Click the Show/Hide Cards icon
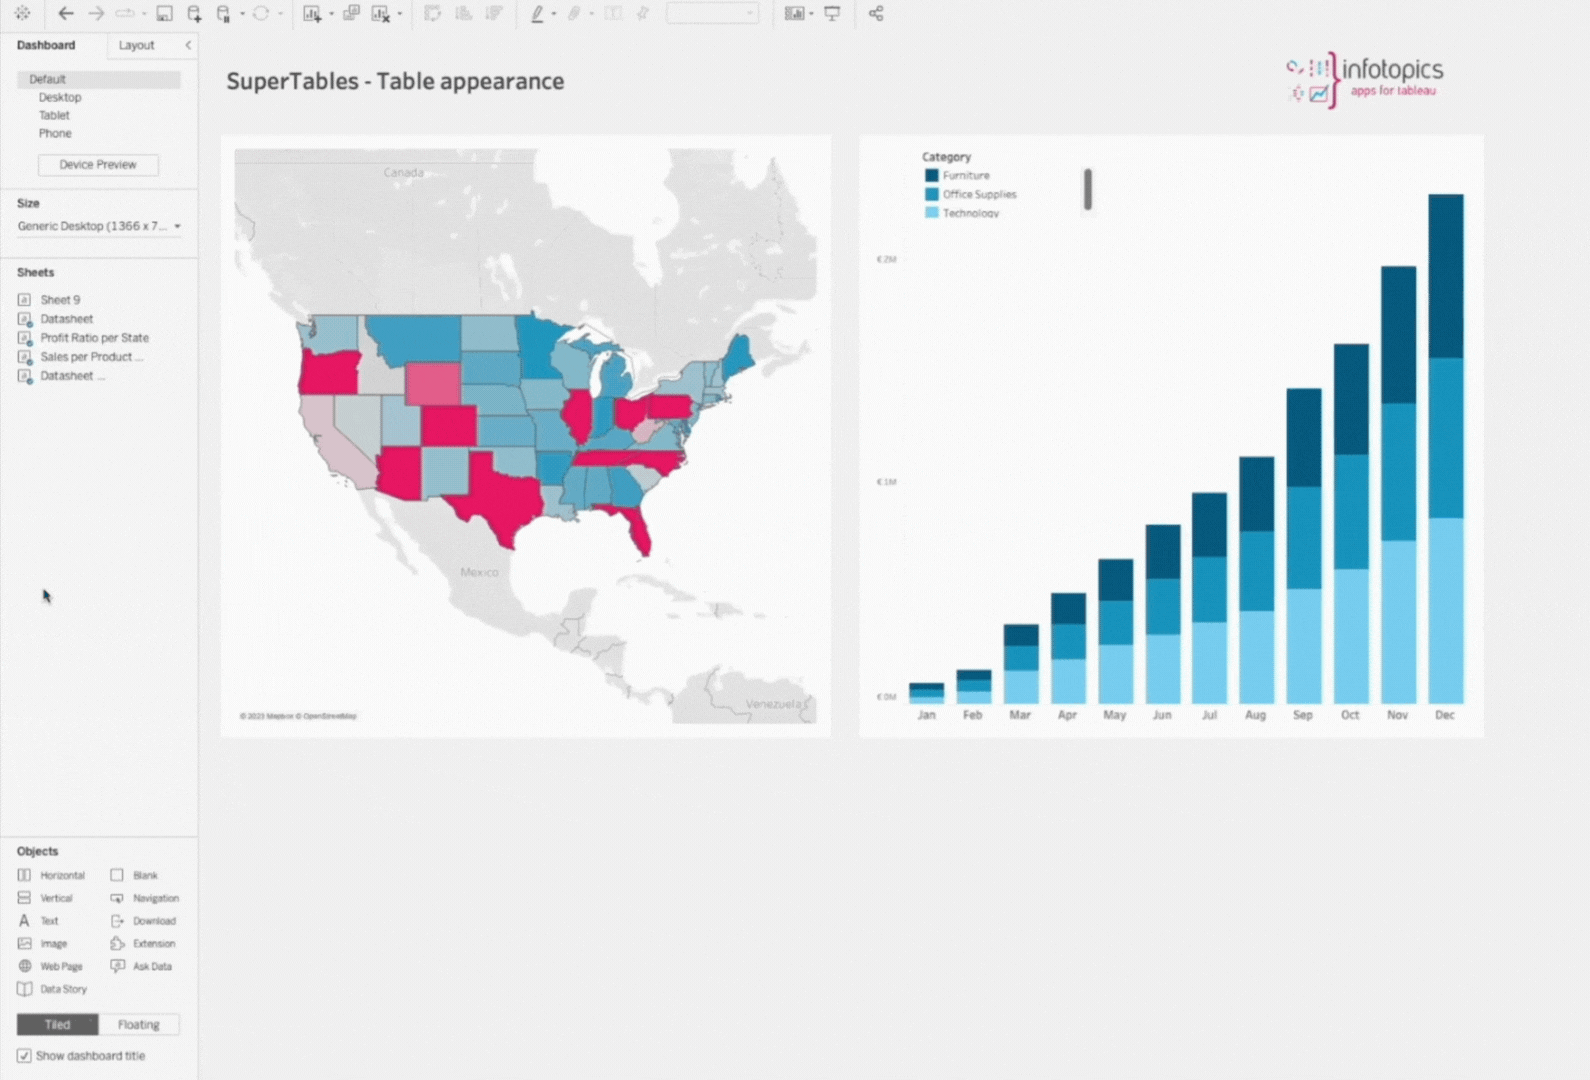The width and height of the screenshot is (1590, 1080). click(x=794, y=13)
